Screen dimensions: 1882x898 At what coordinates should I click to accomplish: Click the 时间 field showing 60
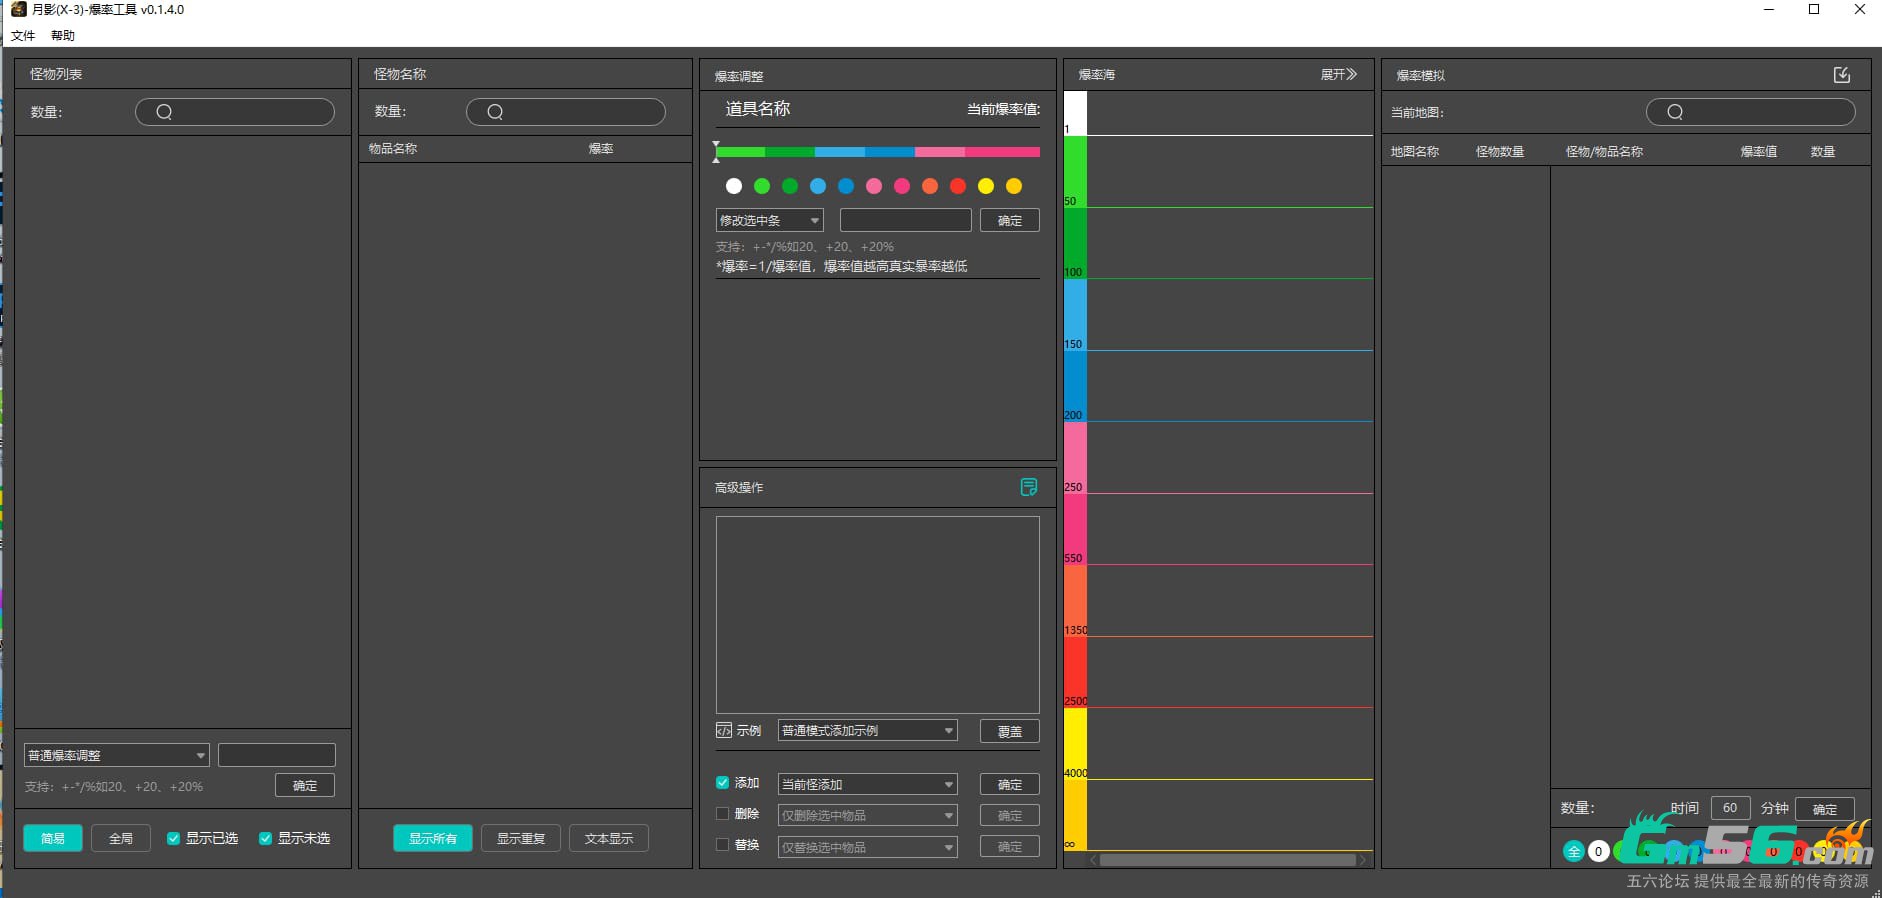pyautogui.click(x=1730, y=808)
